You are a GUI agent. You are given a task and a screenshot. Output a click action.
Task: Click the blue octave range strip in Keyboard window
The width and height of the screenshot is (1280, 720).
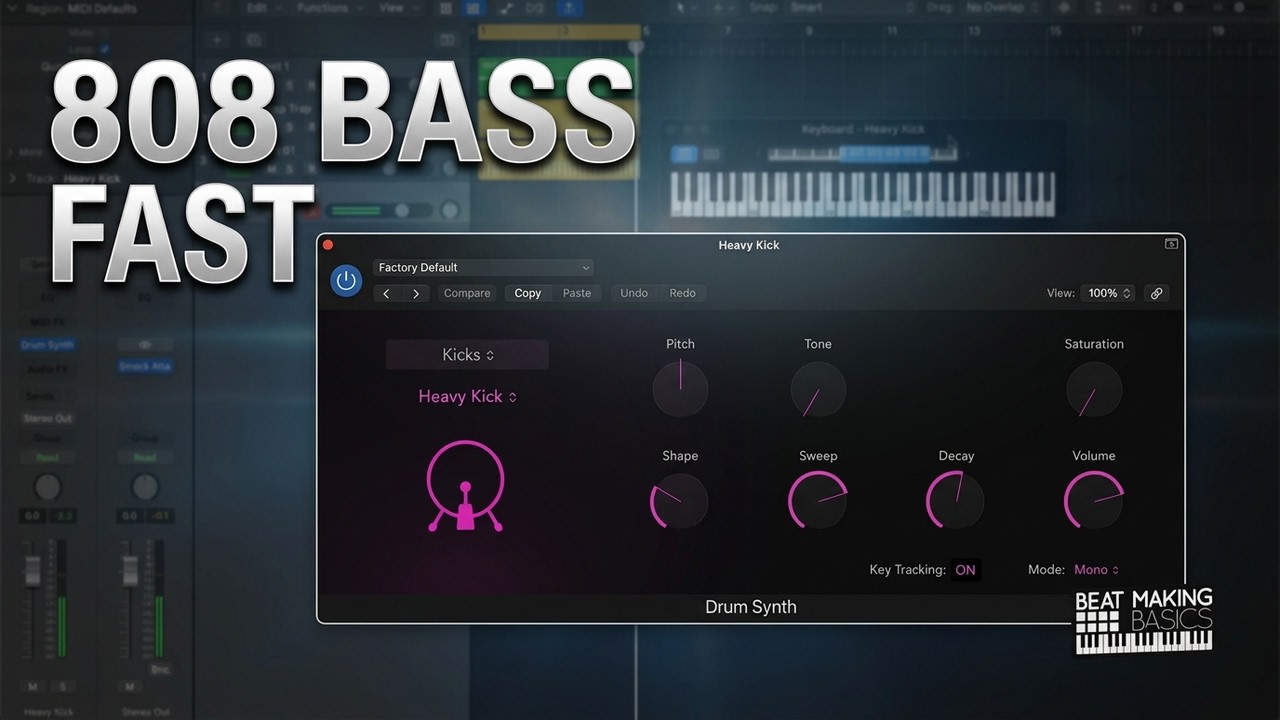point(885,154)
